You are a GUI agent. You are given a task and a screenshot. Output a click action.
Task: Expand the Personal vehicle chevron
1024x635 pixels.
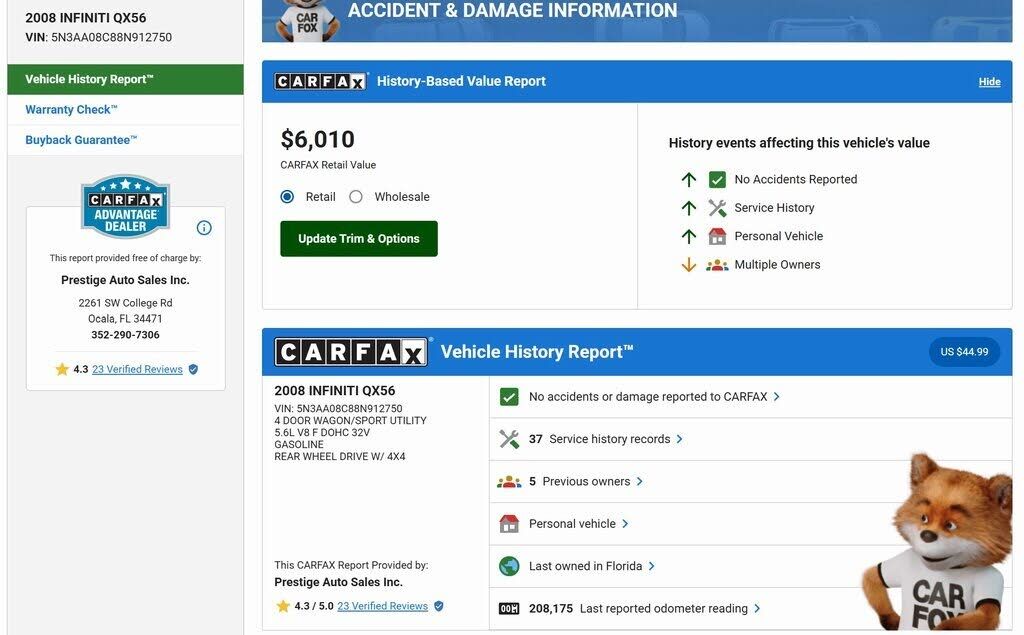click(625, 524)
